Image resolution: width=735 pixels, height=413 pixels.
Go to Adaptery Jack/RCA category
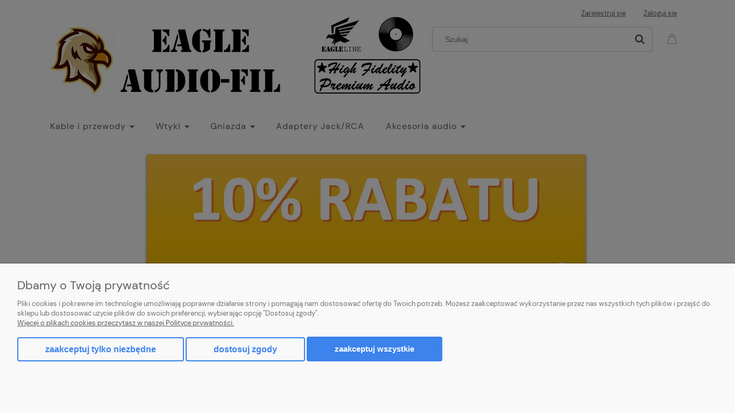pos(320,126)
